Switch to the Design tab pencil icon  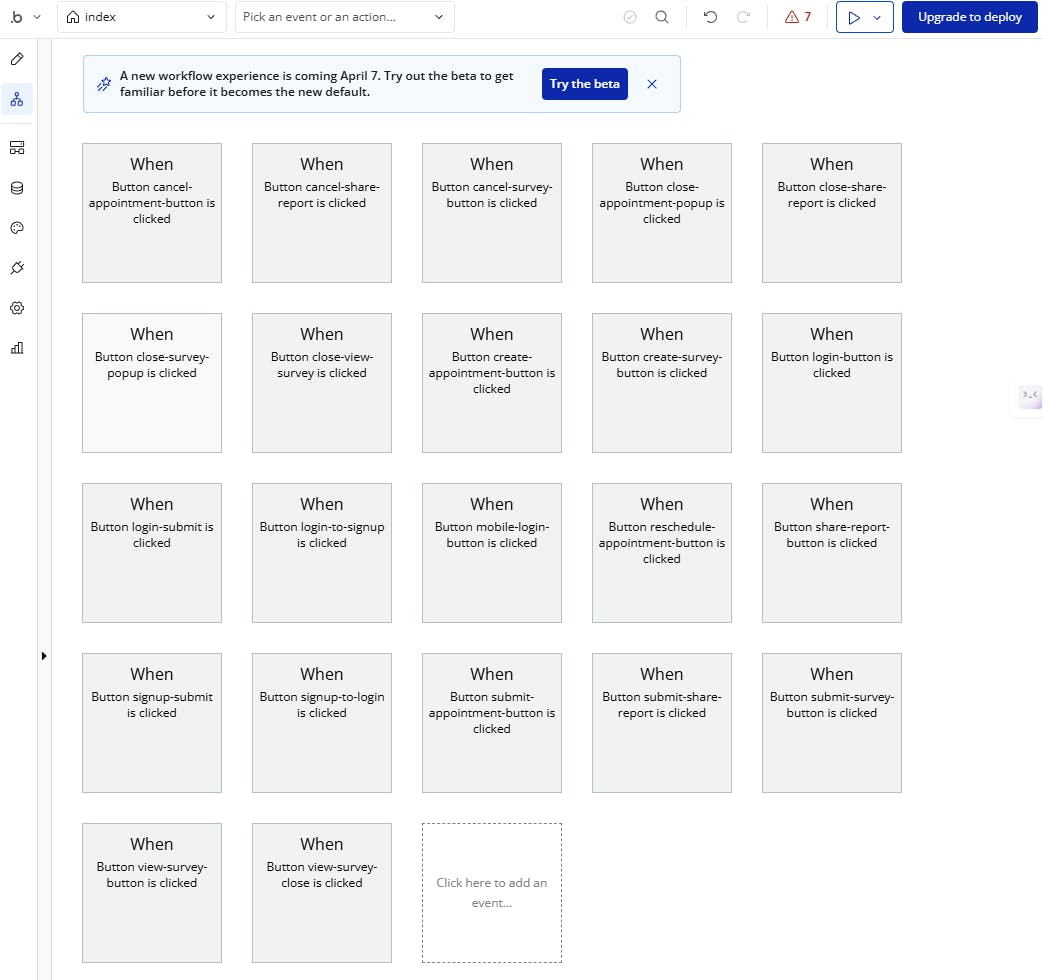tap(17, 59)
